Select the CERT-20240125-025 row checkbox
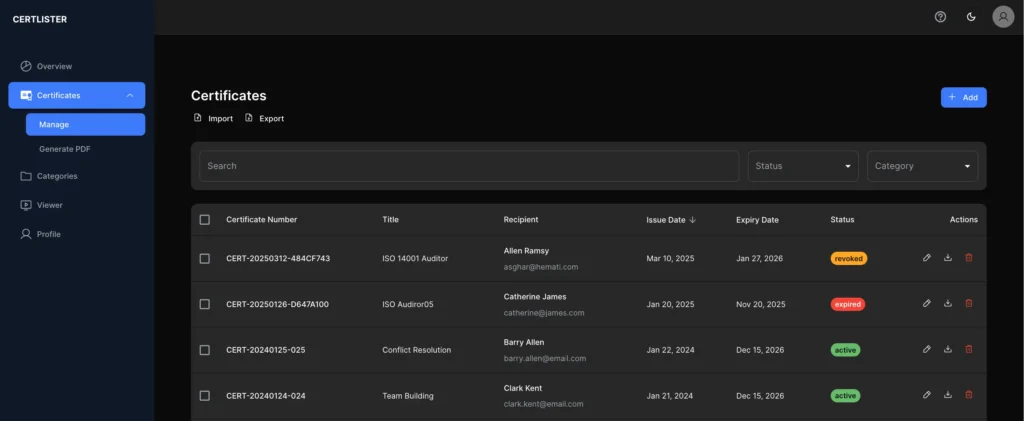 point(205,350)
